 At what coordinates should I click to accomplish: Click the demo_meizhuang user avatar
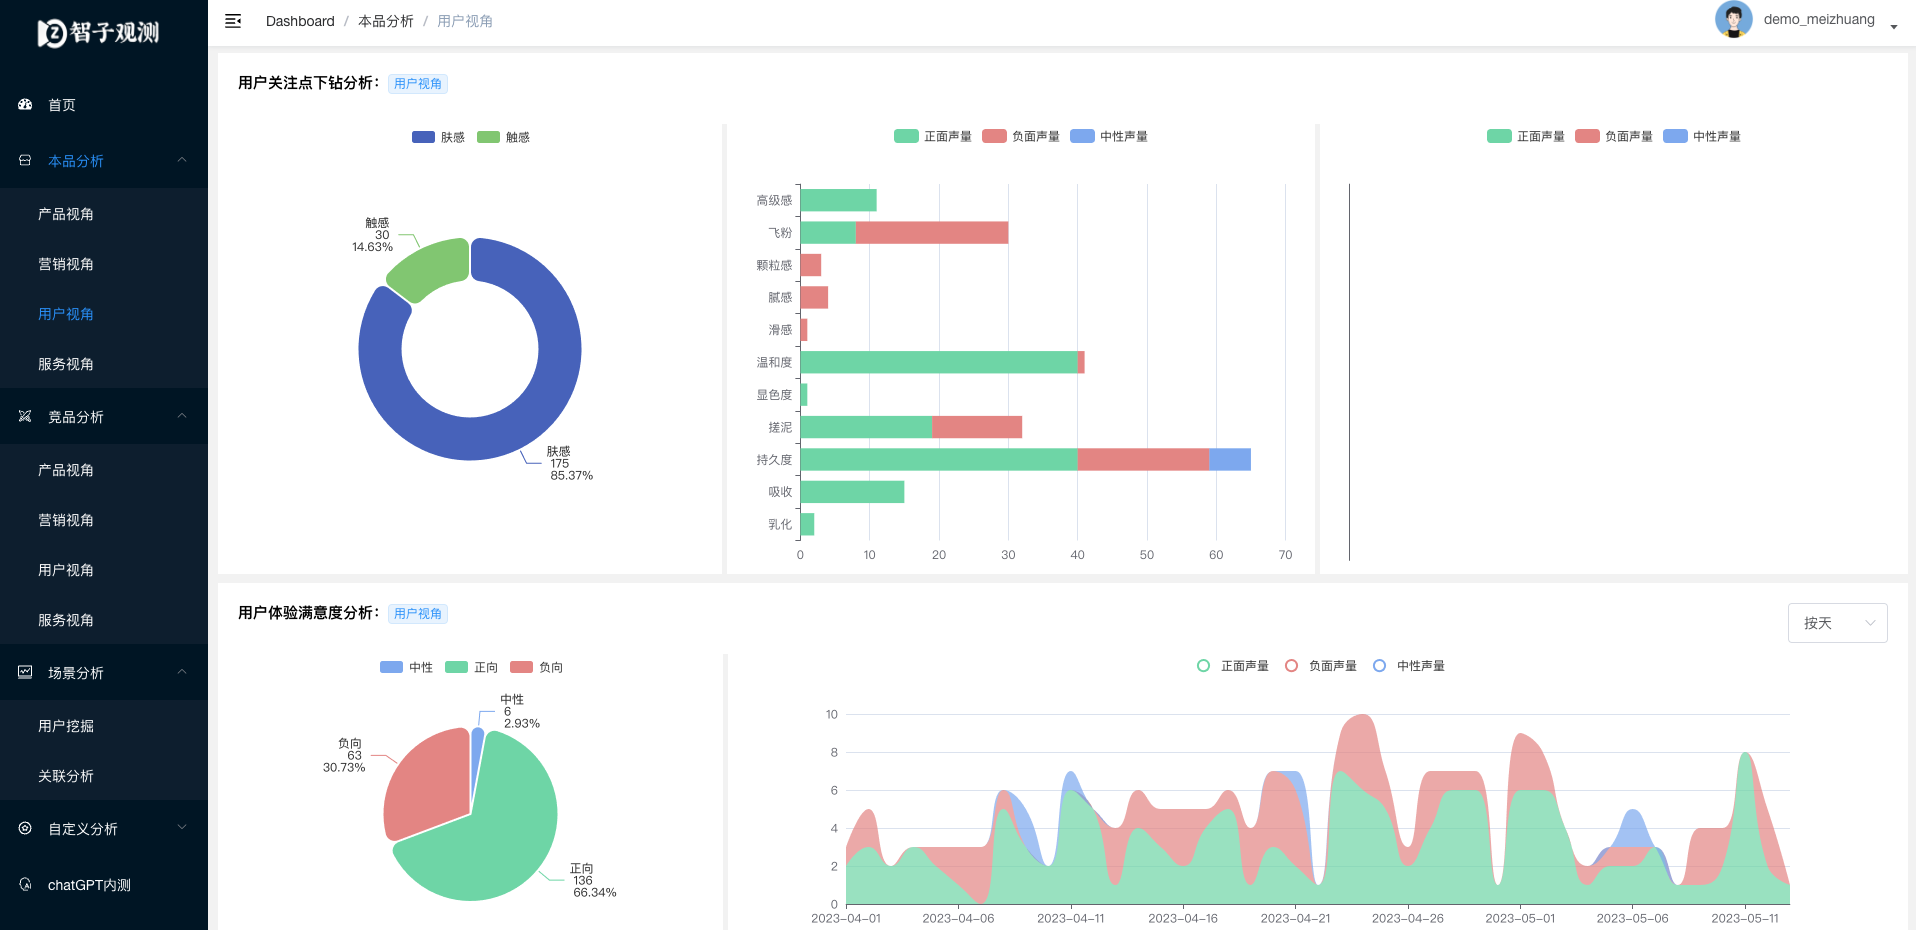coord(1733,19)
